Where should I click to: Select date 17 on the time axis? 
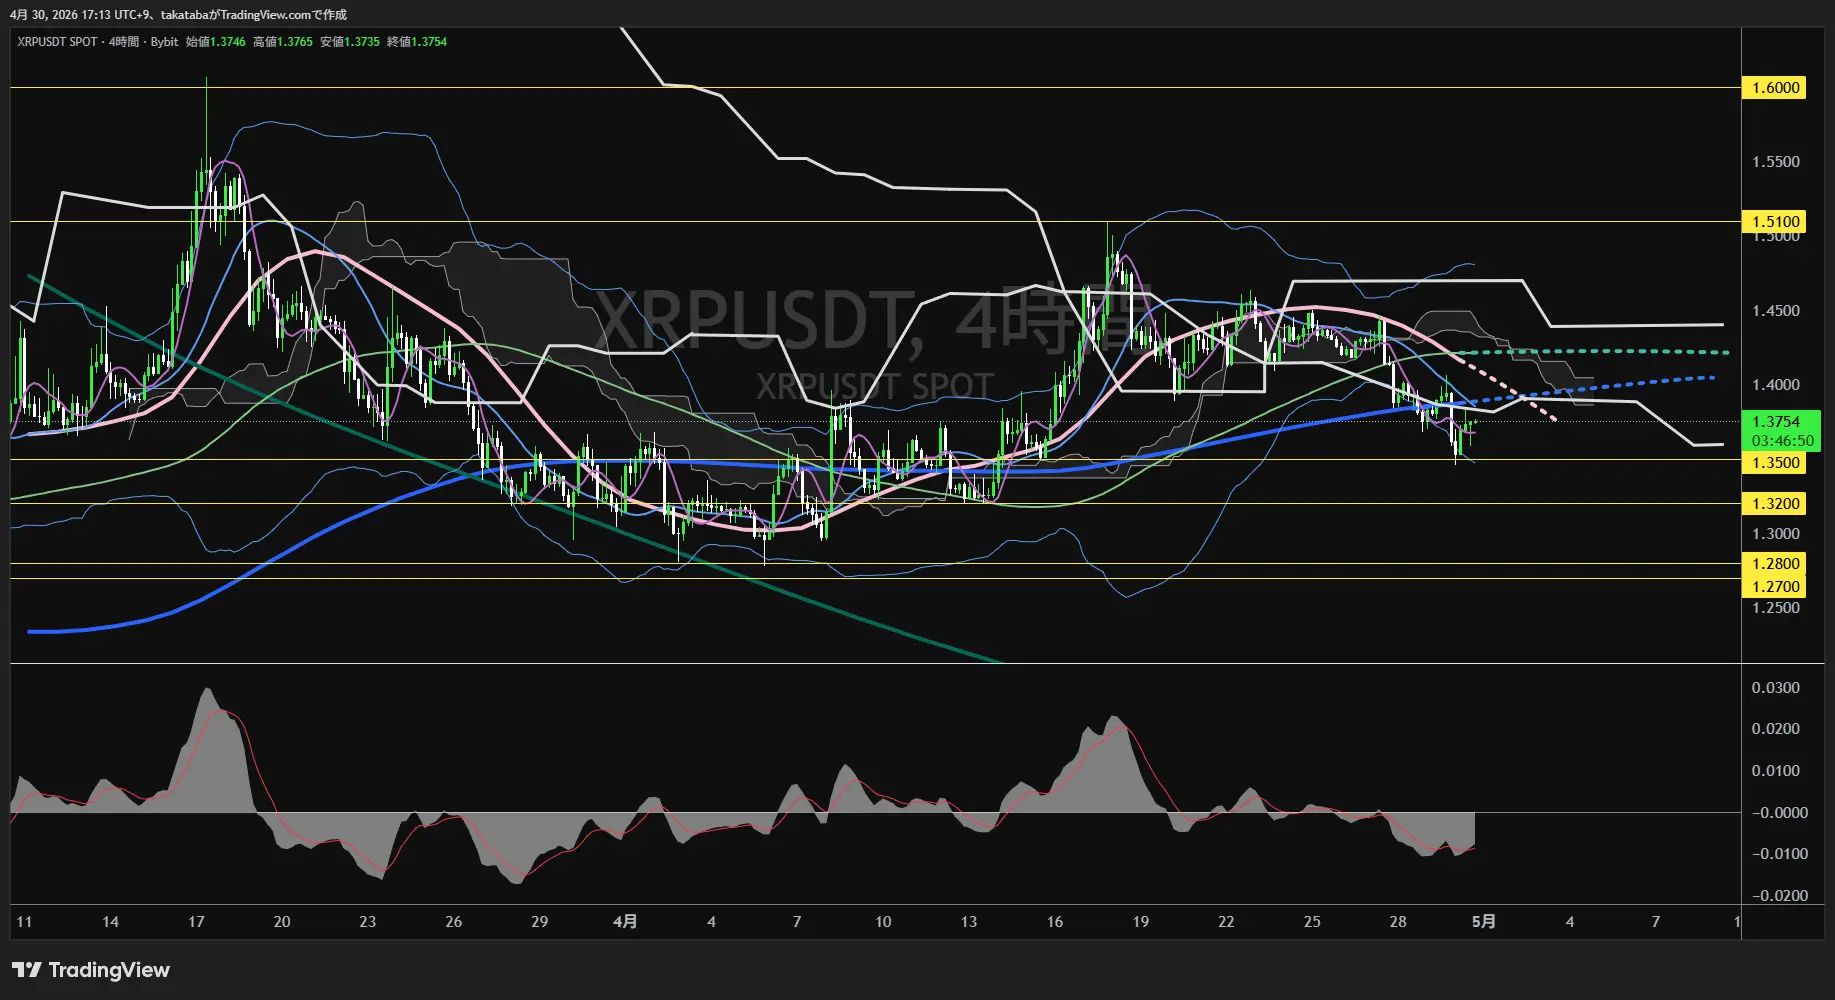(196, 921)
